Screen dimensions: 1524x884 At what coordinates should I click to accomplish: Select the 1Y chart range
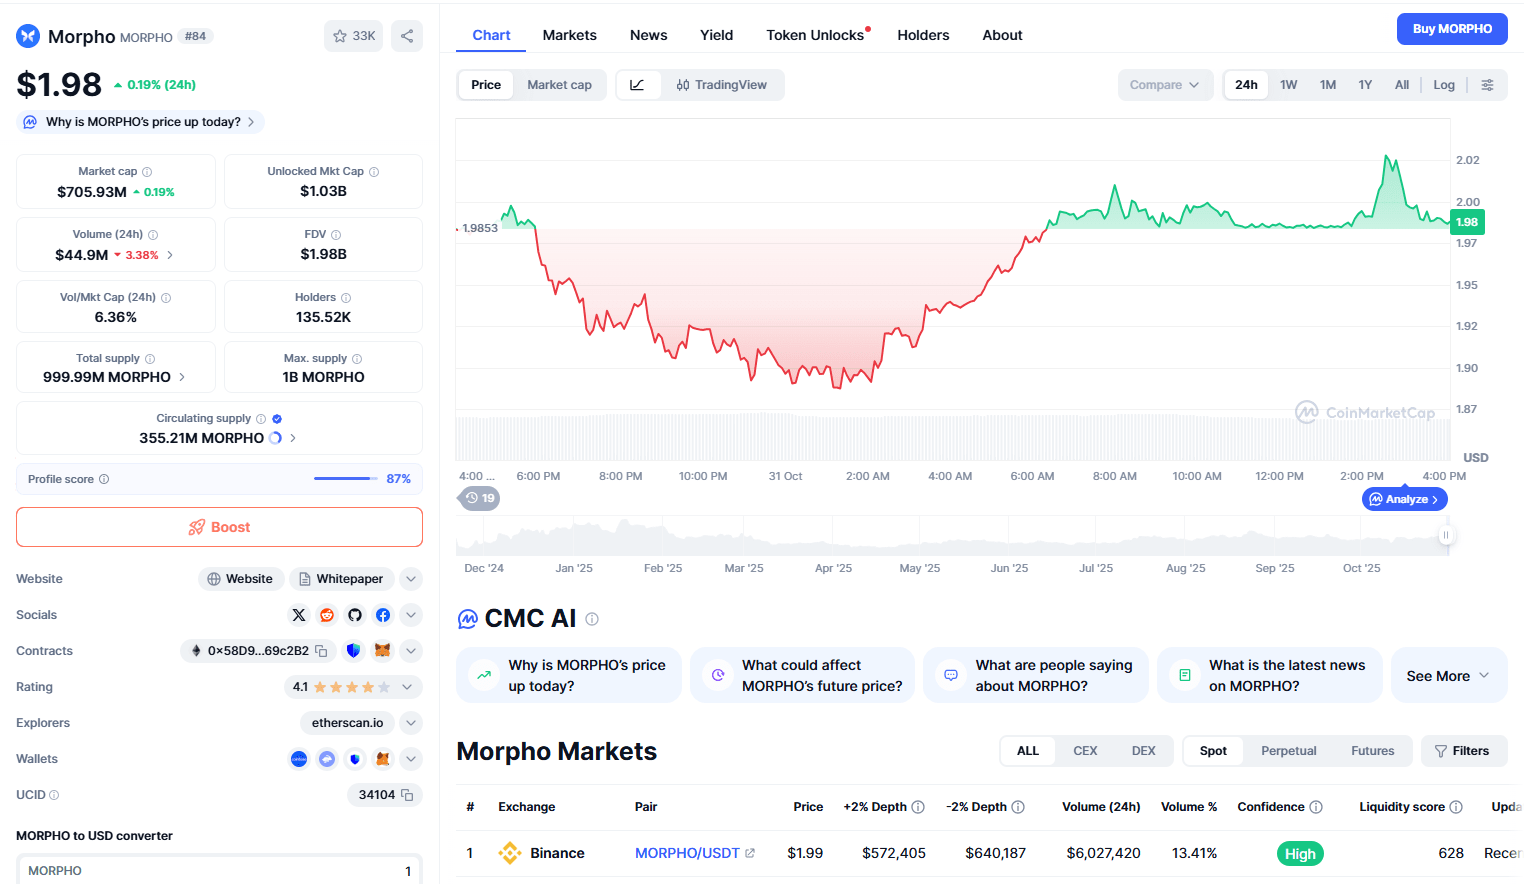(x=1365, y=85)
